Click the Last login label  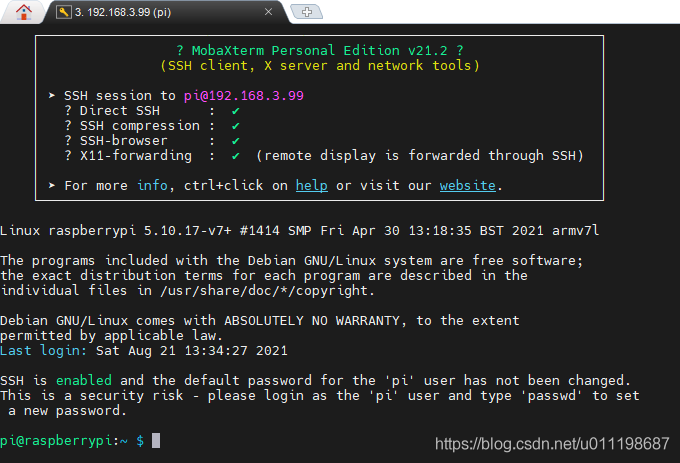(43, 351)
